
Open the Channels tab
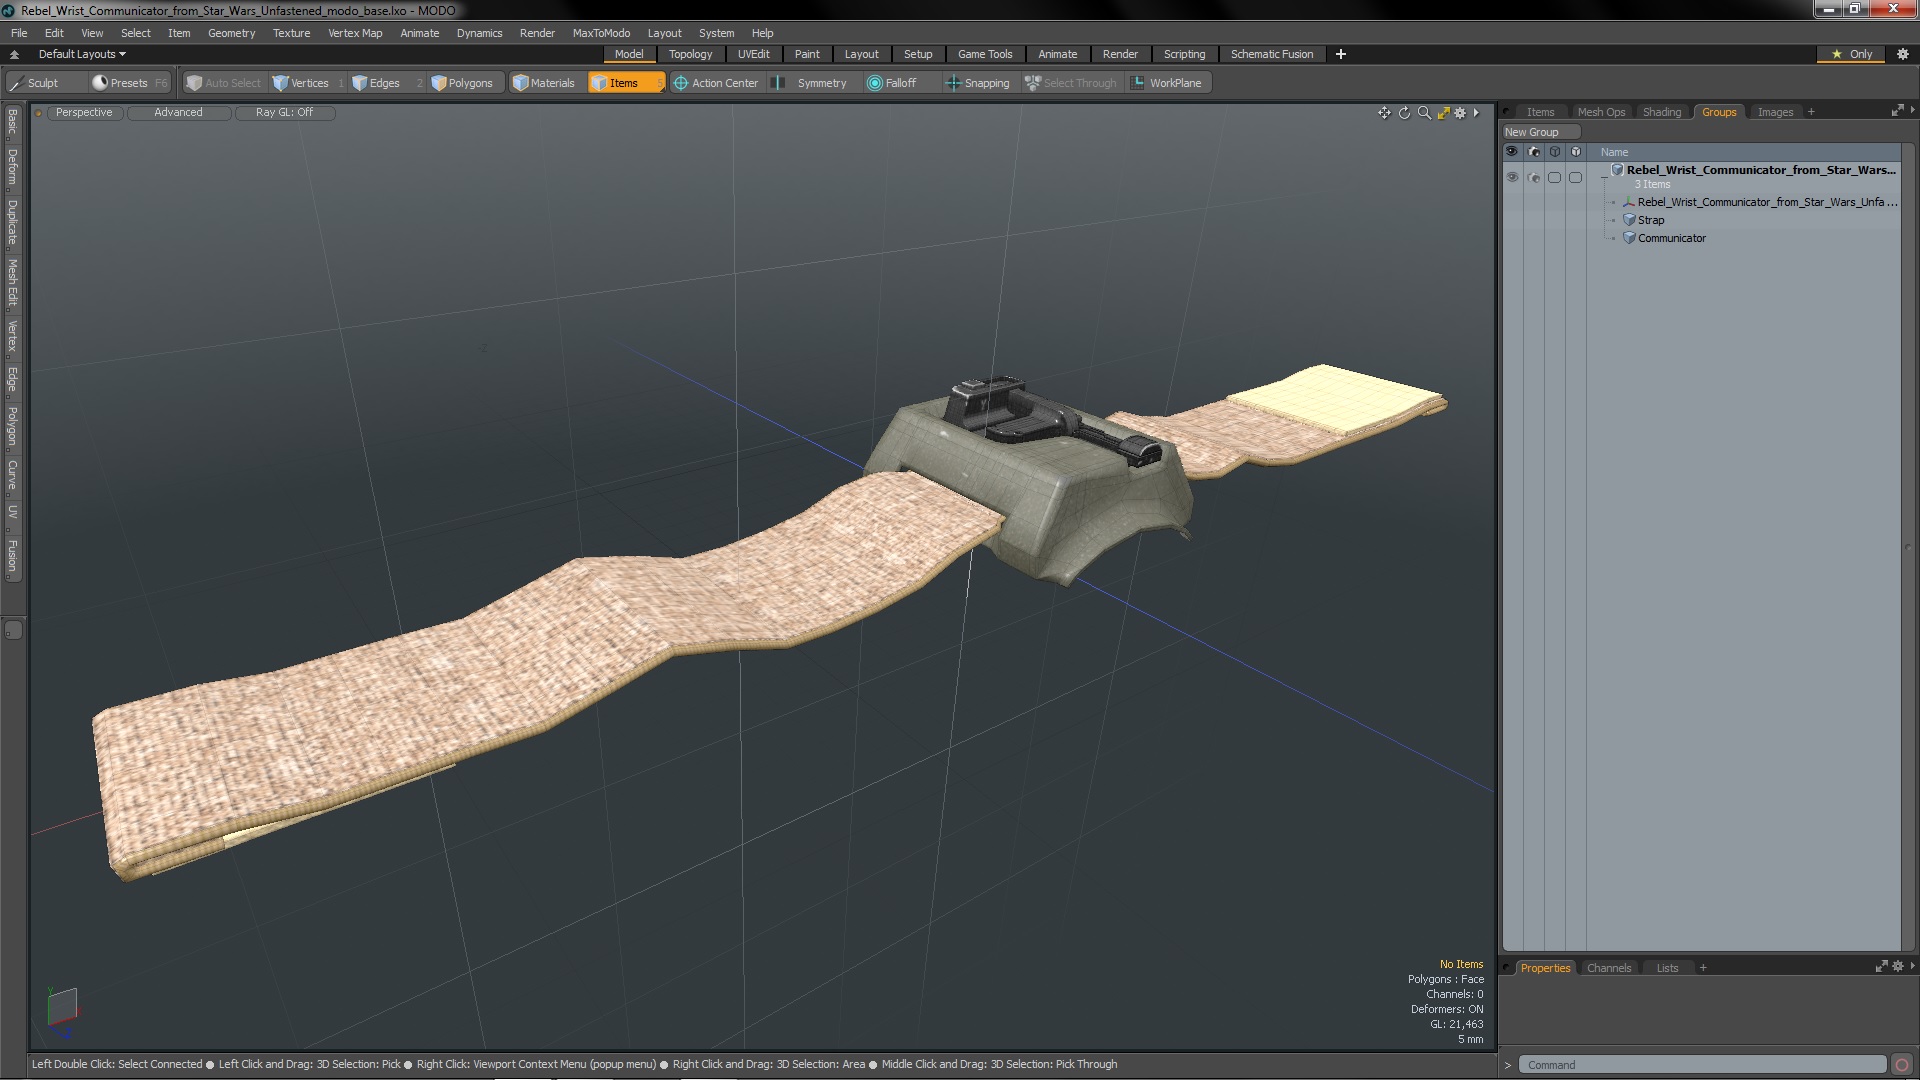1609,968
